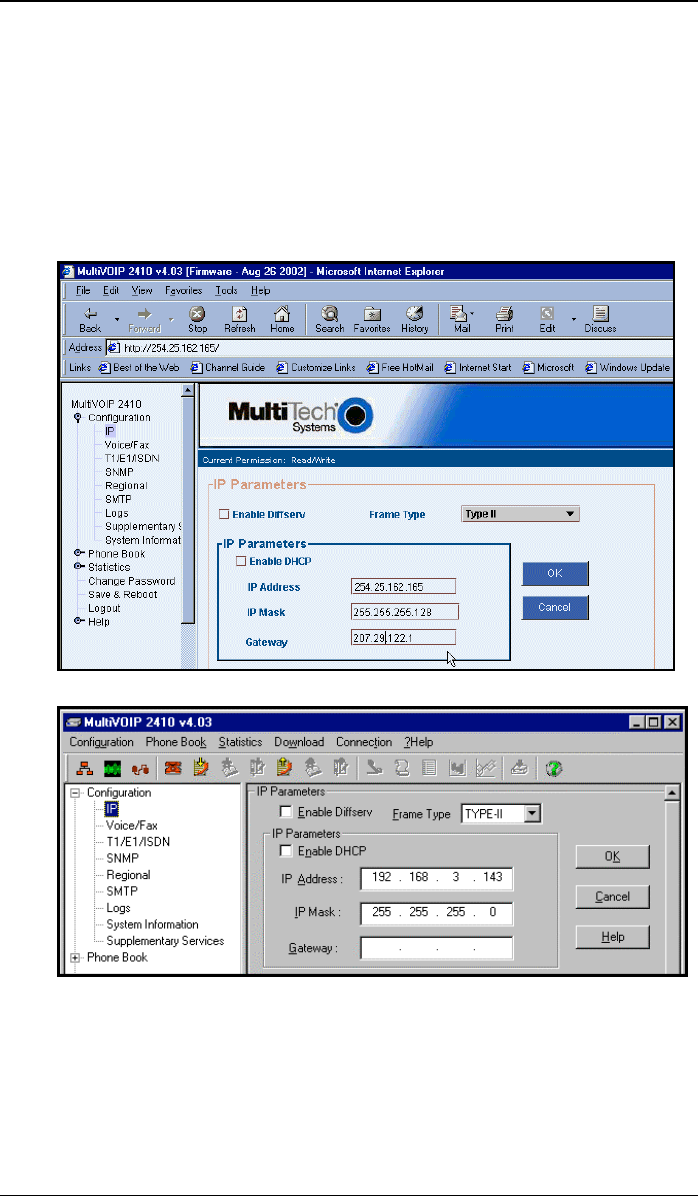Open the View menu in Internet Explorer
Screen dimensions: 698x1196
(x=142, y=291)
